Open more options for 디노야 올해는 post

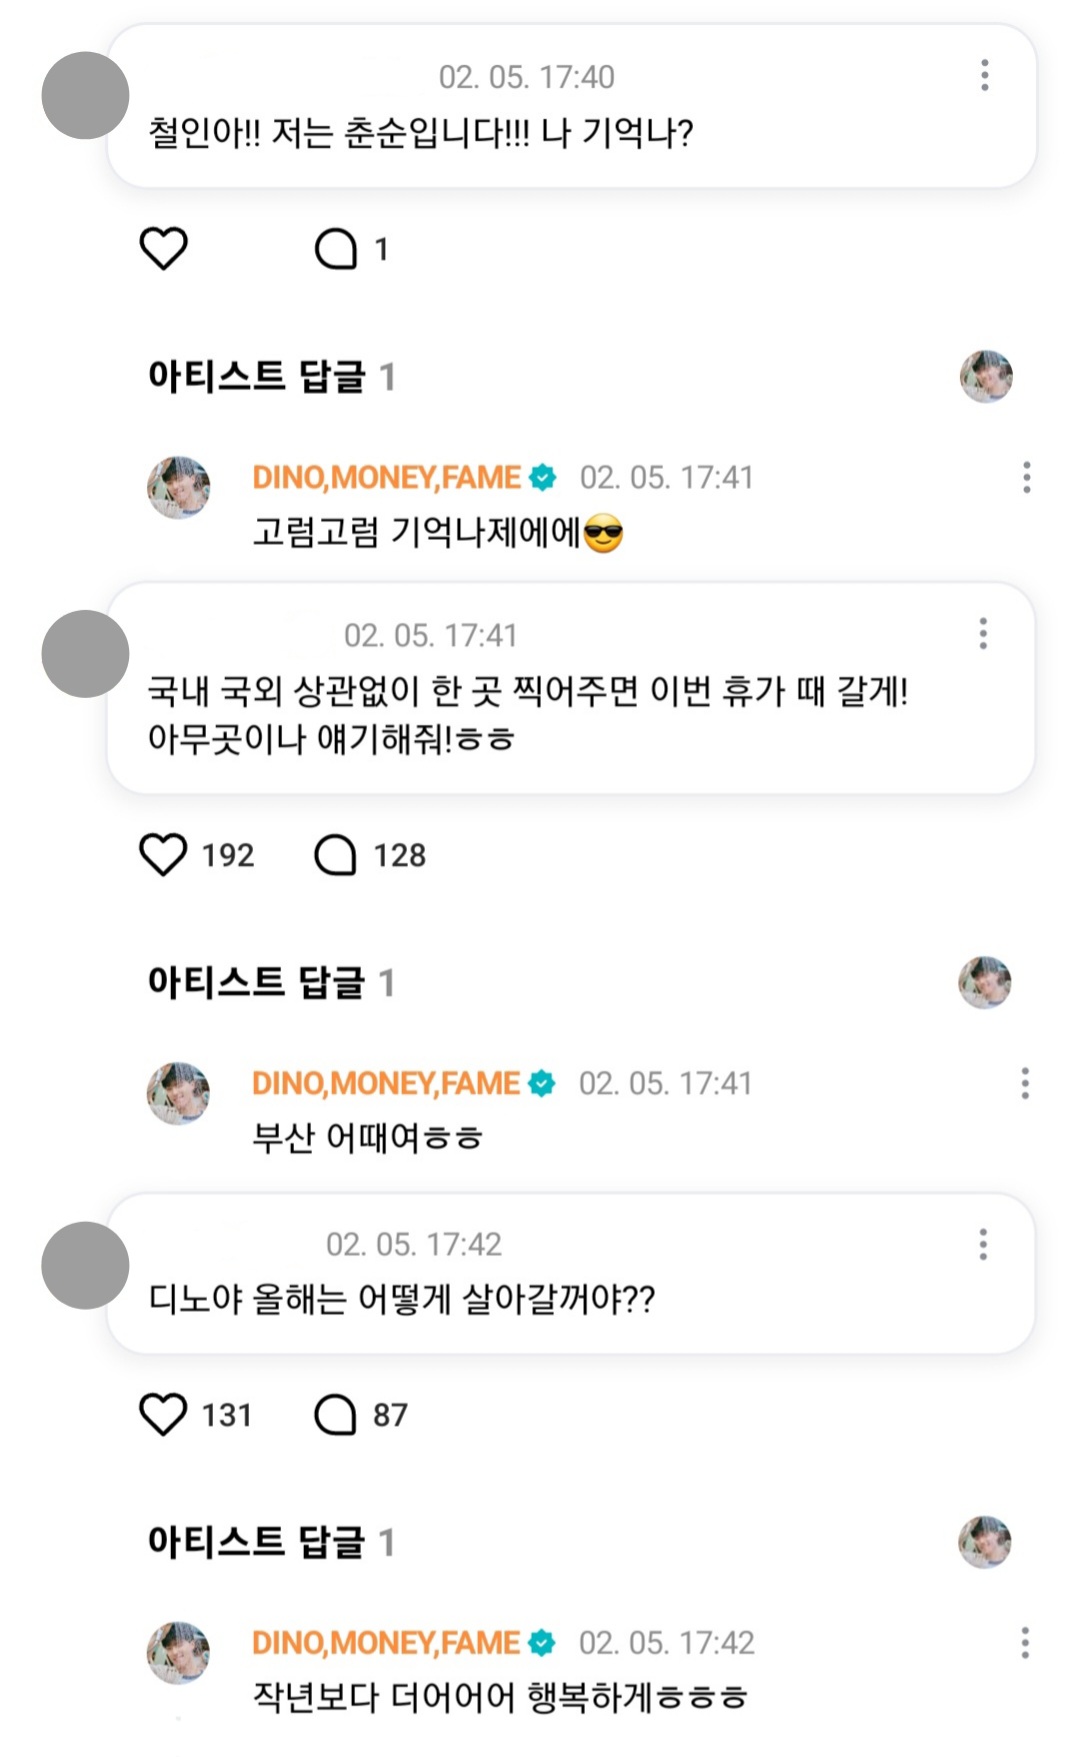[x=984, y=1244]
